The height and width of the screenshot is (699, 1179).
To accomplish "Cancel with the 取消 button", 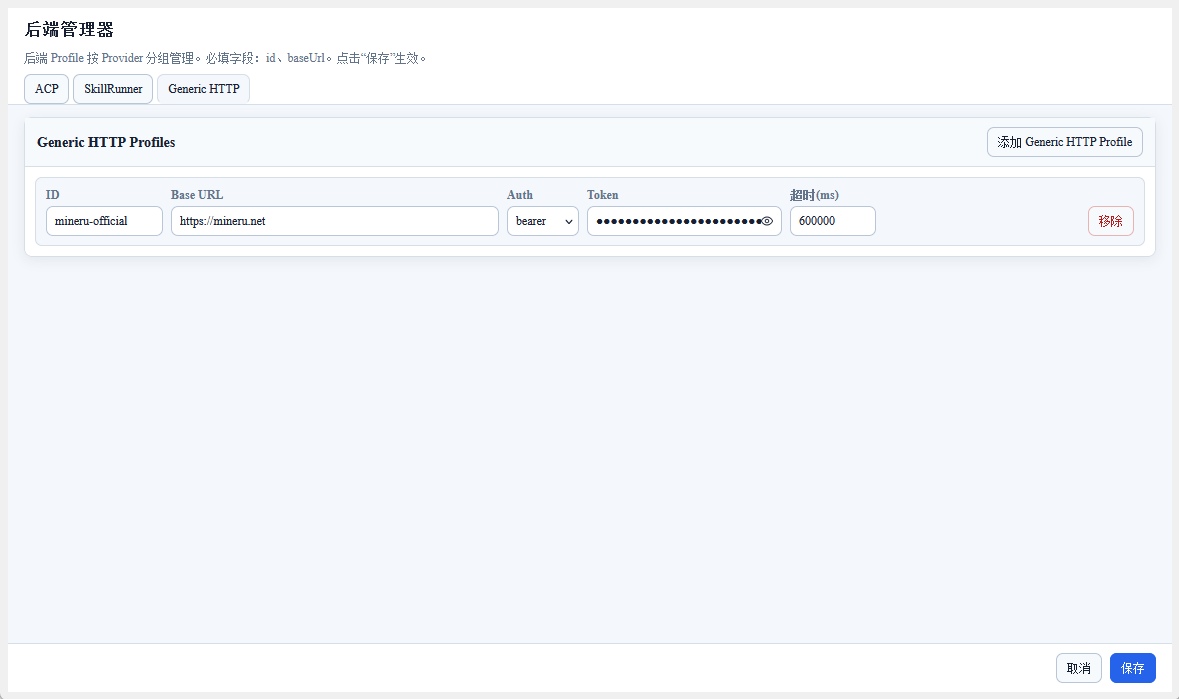I will point(1078,668).
